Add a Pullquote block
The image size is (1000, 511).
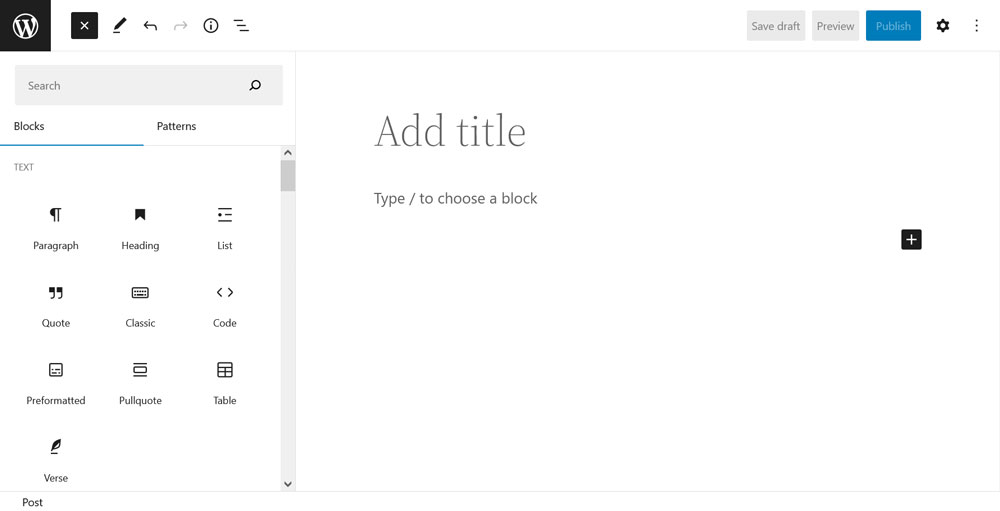coord(140,382)
